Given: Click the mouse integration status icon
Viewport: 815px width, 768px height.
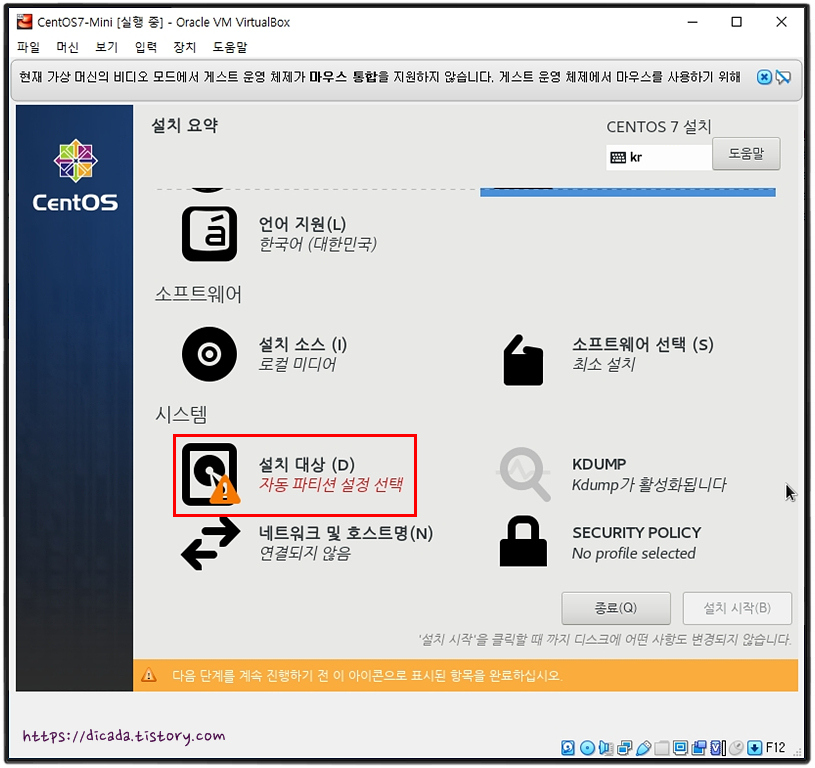Looking at the screenshot, I should pyautogui.click(x=736, y=748).
